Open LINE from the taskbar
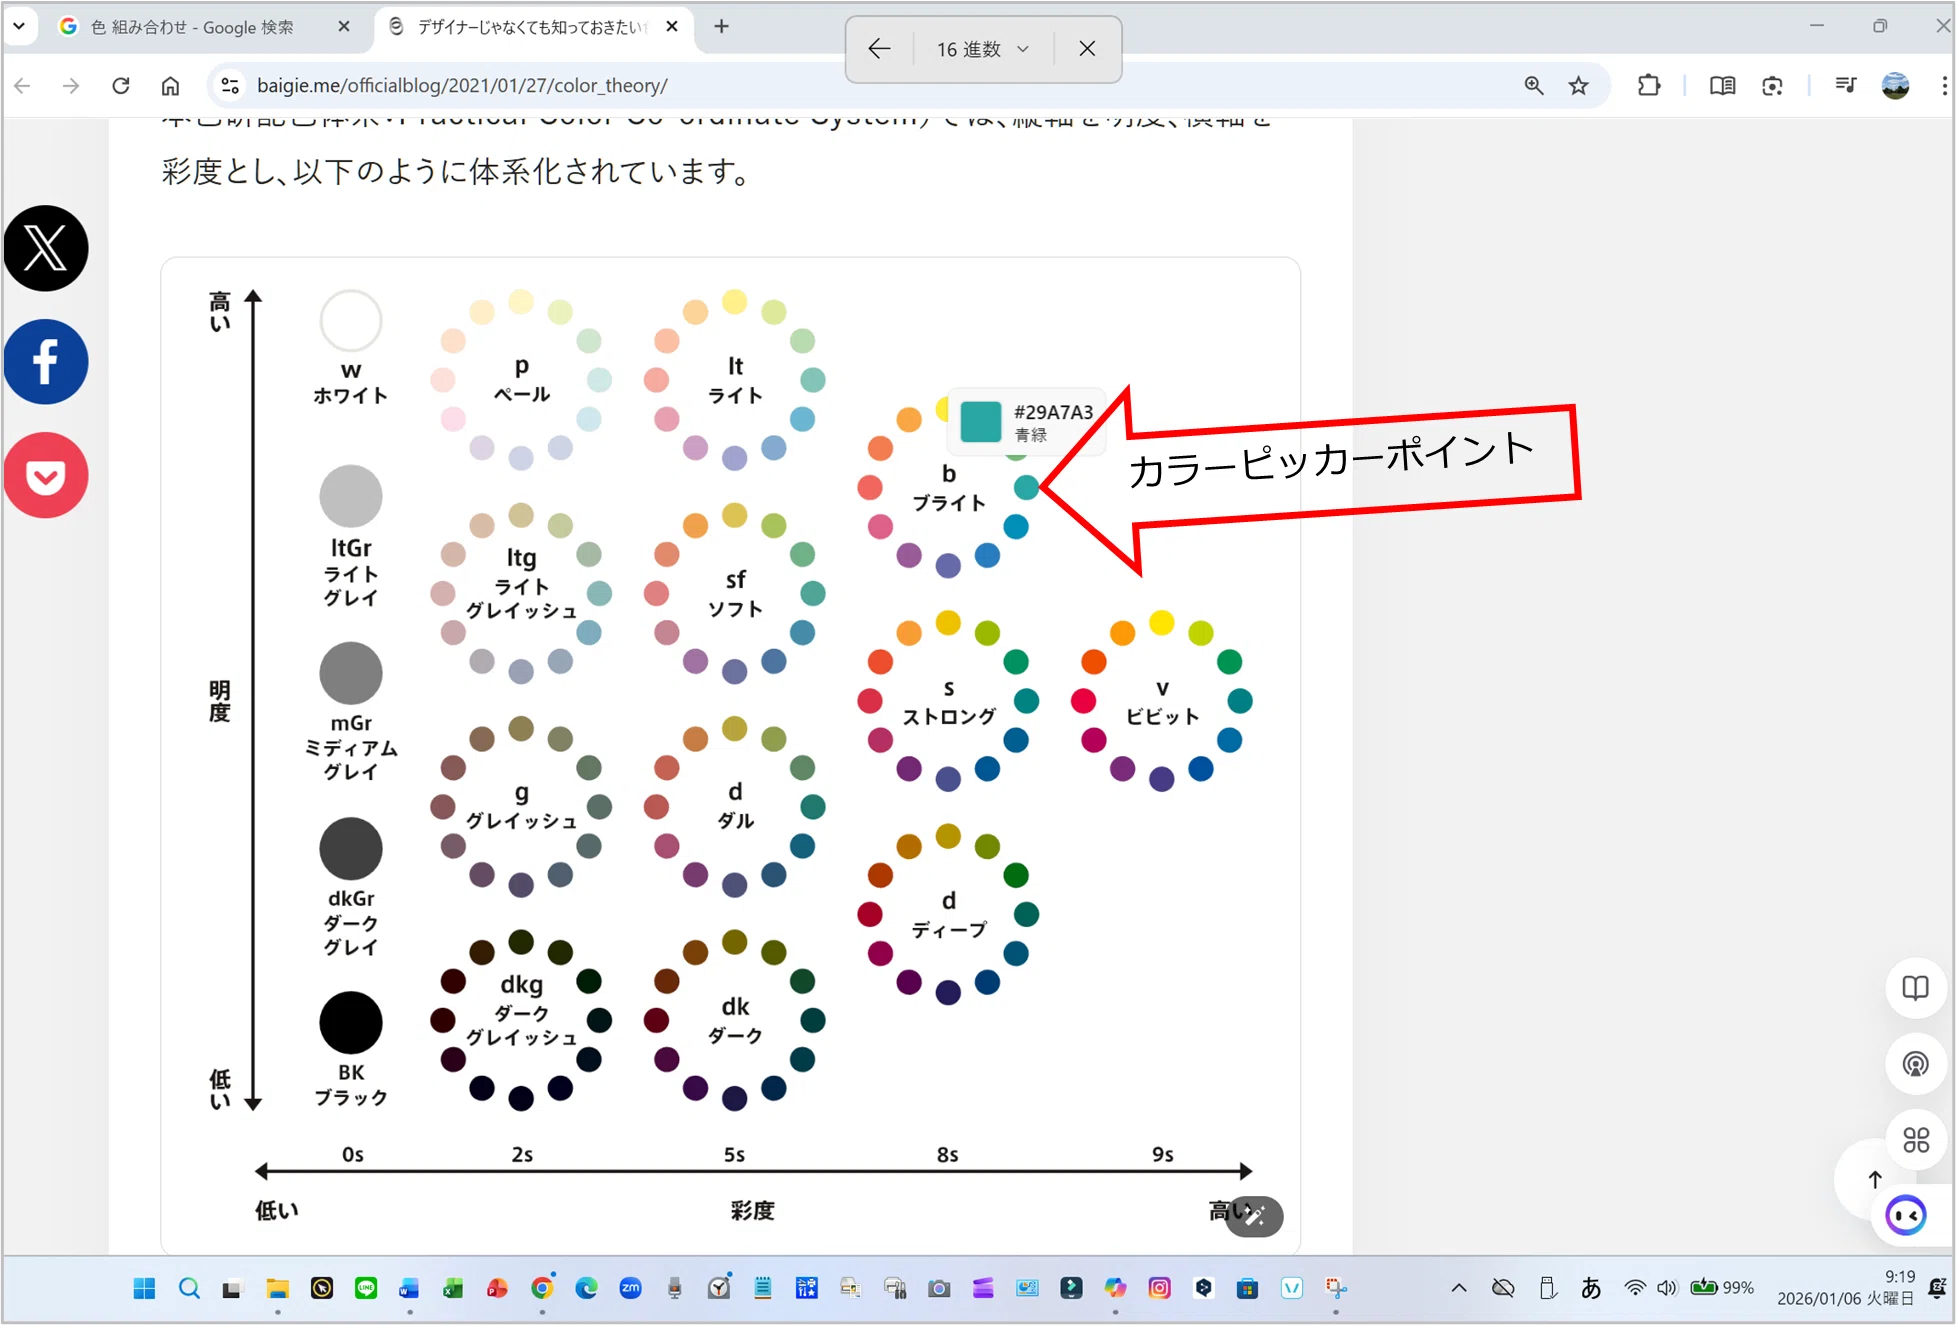Viewport: 1956px width, 1325px height. click(x=366, y=1288)
